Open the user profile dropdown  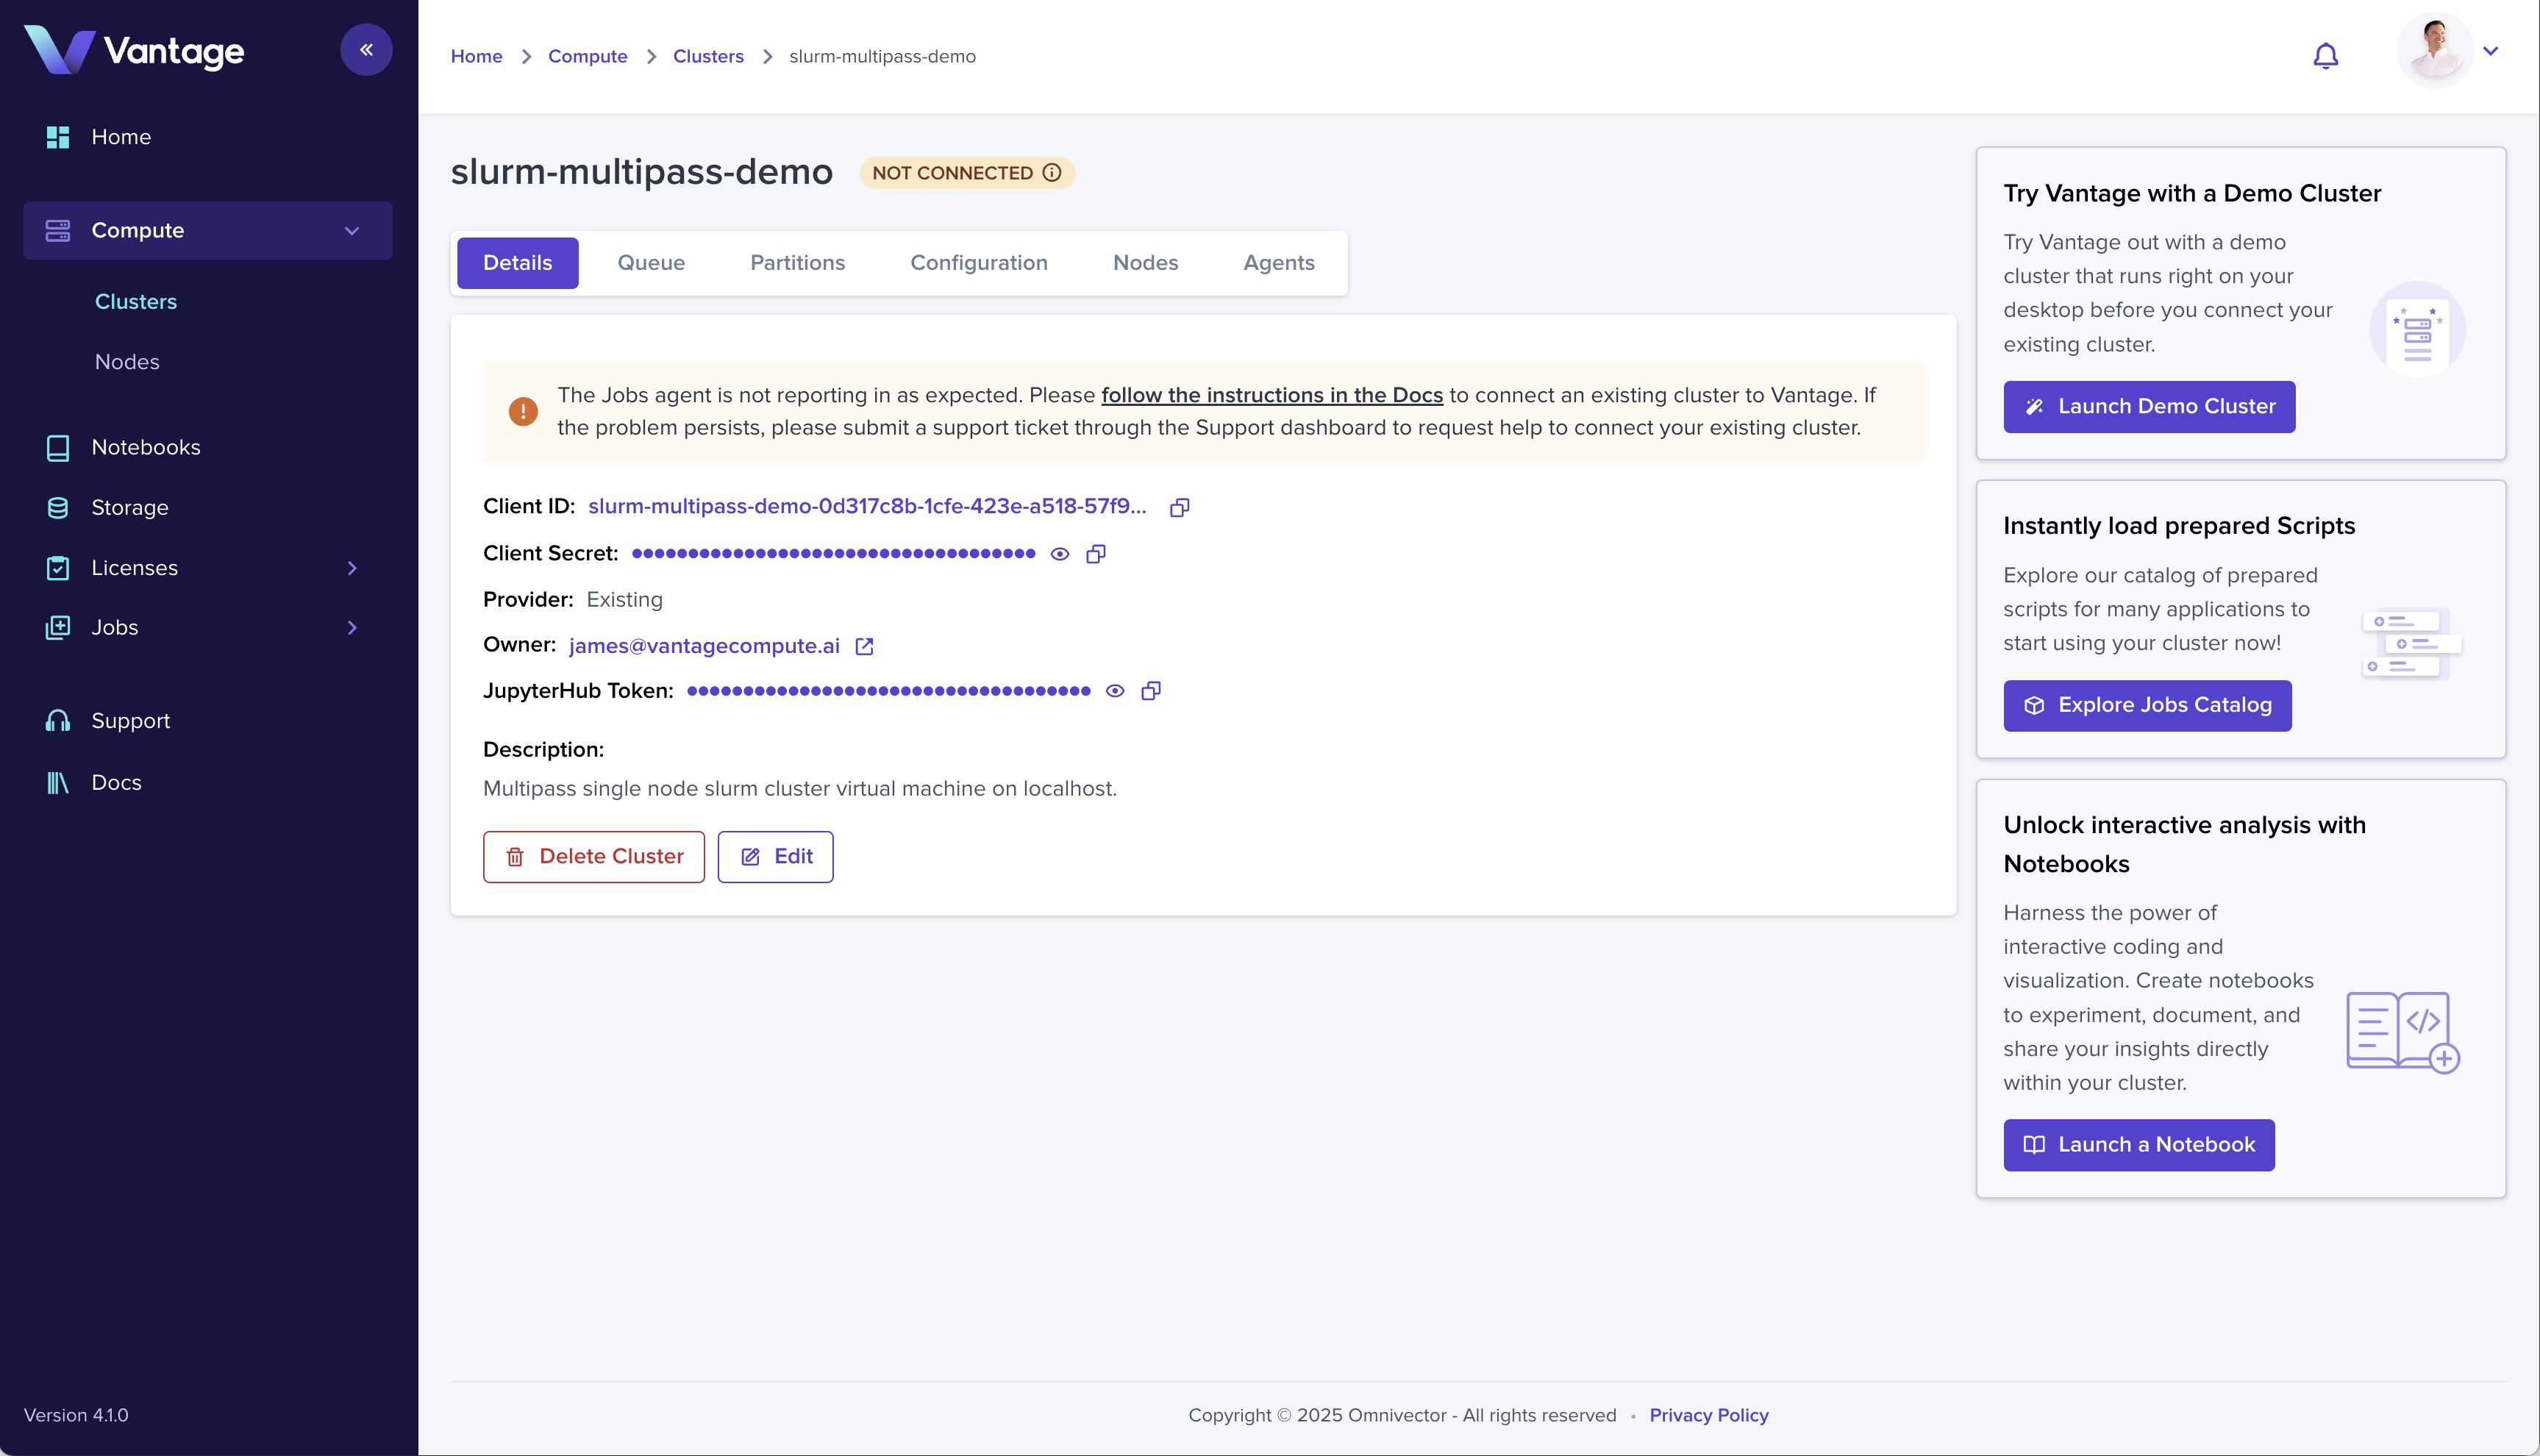coord(2491,52)
